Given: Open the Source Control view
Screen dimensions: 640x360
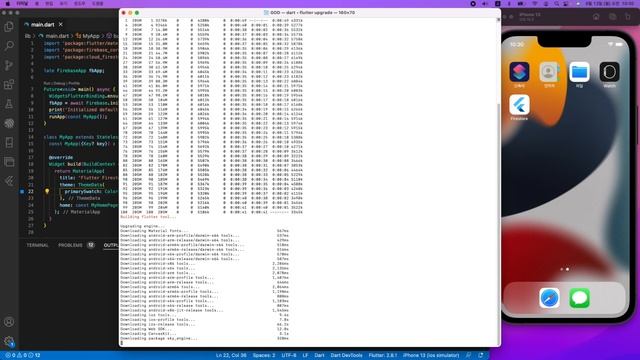Looking at the screenshot, I should (9, 65).
